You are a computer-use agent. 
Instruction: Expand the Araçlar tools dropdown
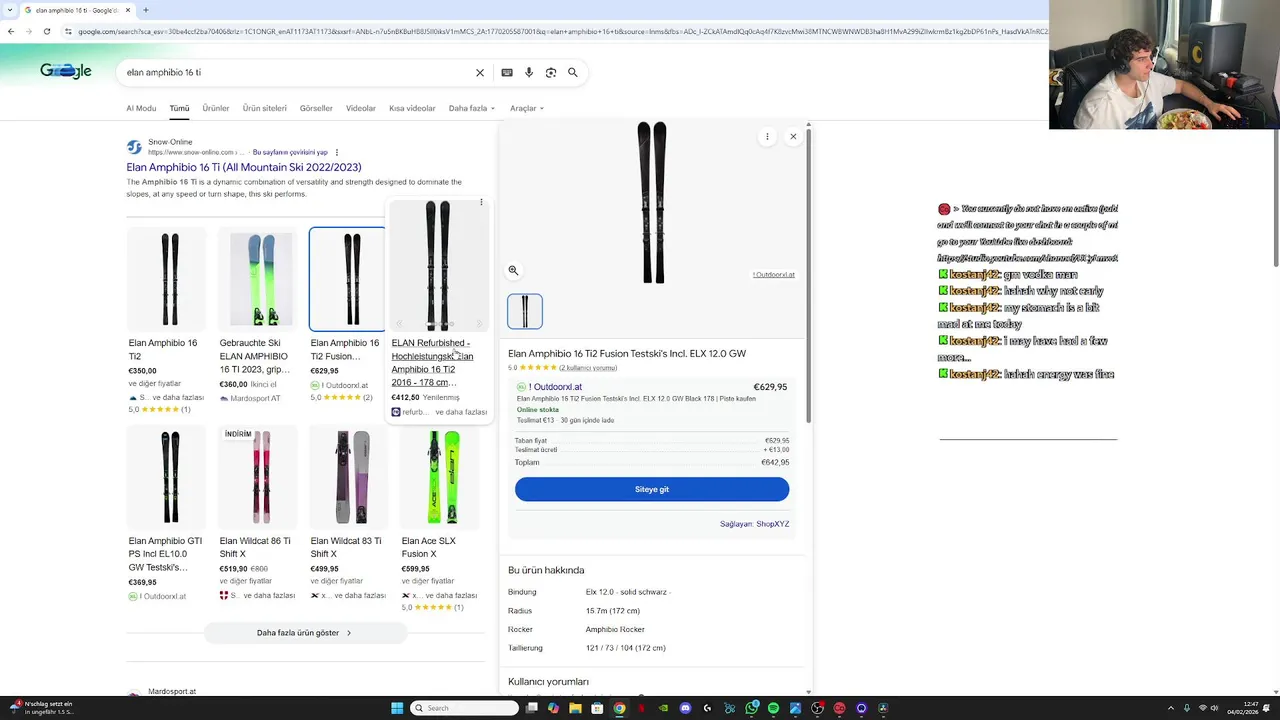(x=527, y=108)
